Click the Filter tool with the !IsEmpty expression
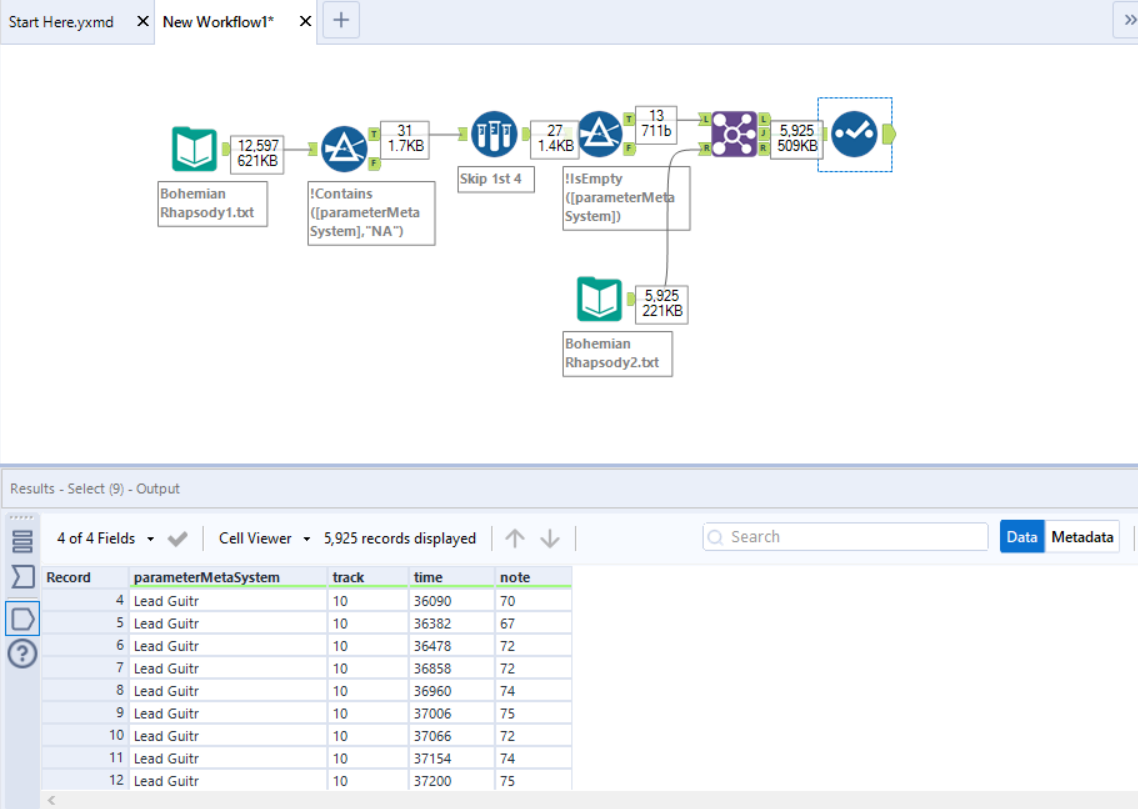 (600, 134)
